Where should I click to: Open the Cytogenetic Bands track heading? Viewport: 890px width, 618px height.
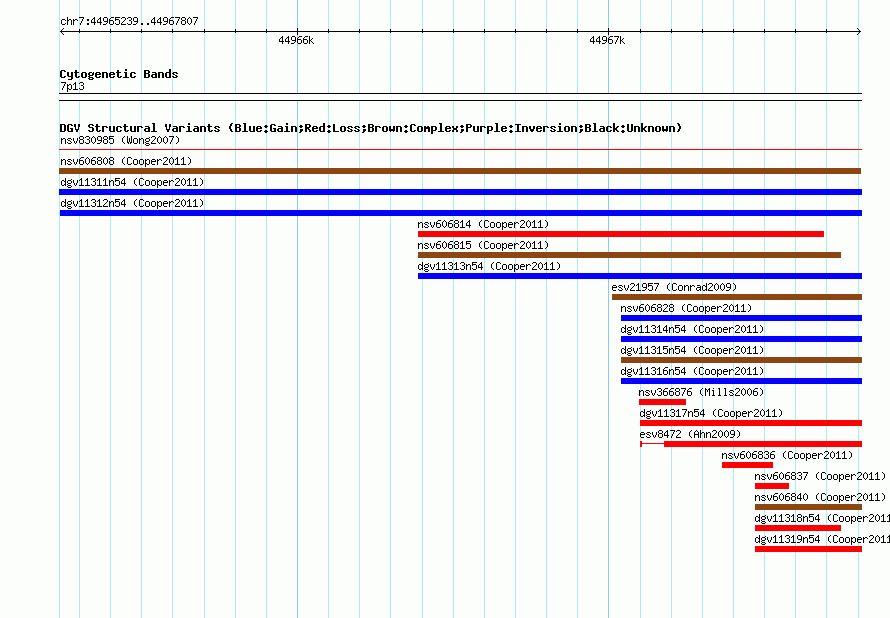click(x=119, y=74)
